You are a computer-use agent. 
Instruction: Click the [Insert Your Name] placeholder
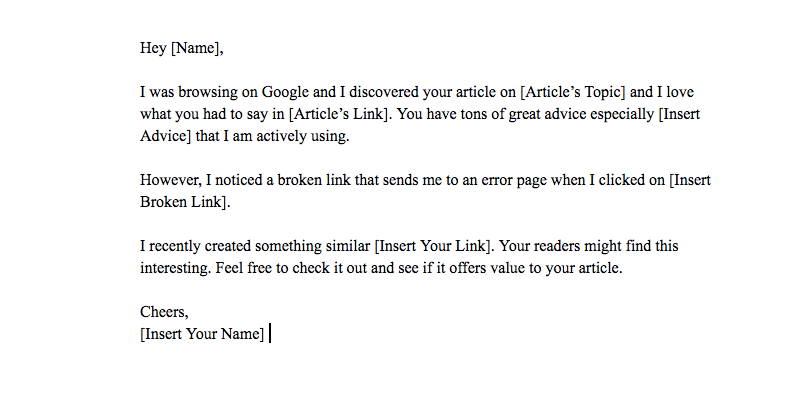[x=202, y=334]
